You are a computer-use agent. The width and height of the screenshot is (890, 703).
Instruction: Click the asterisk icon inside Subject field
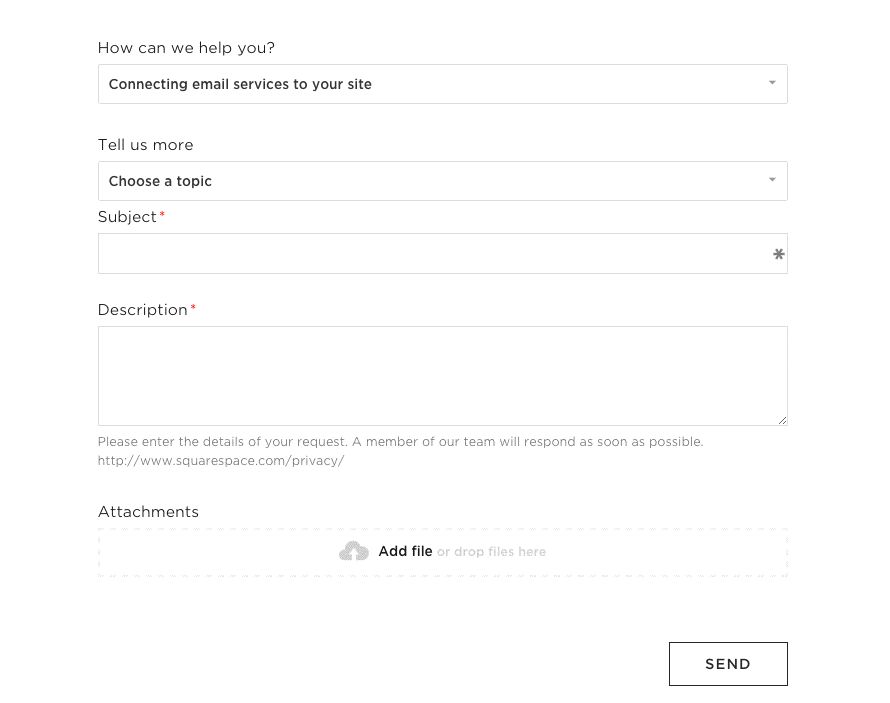point(778,255)
